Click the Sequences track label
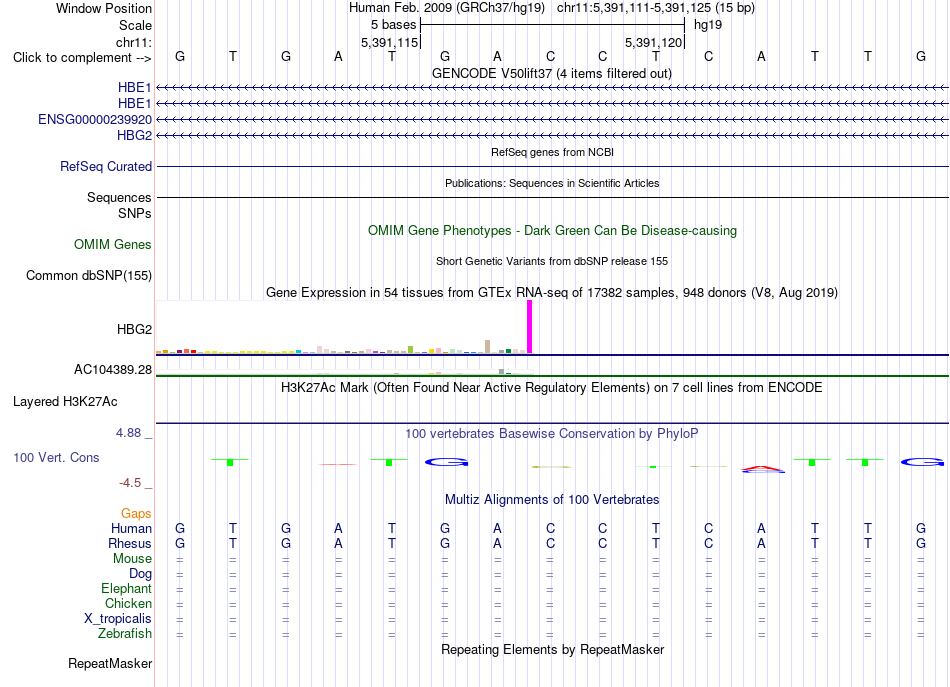Viewport: 950px width, 687px height. pyautogui.click(x=119, y=197)
